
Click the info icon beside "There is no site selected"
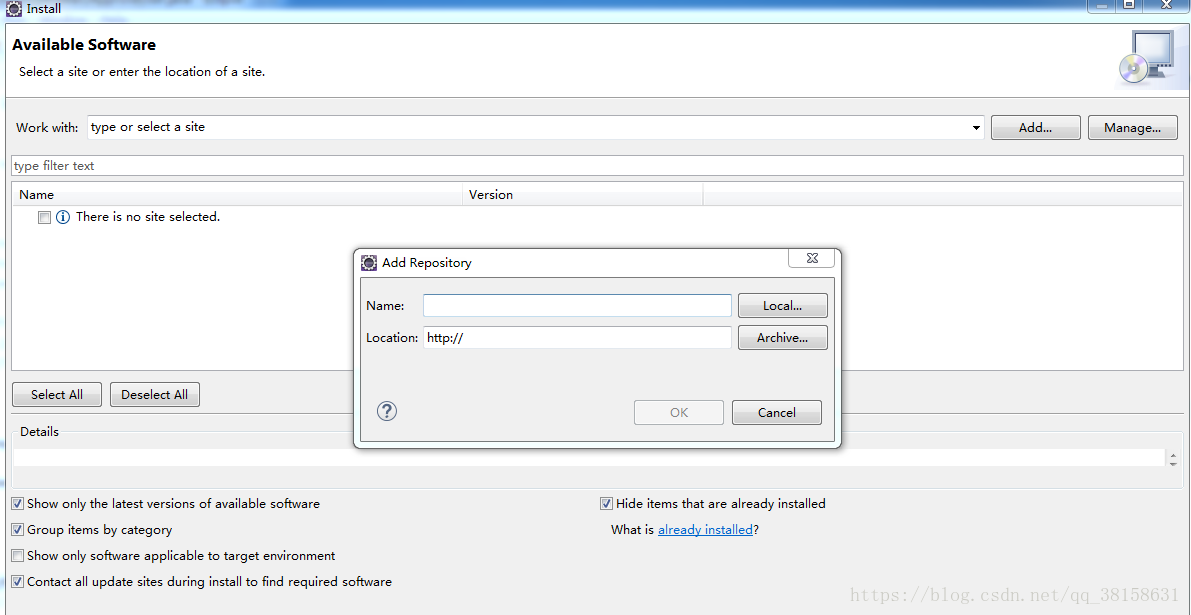63,216
